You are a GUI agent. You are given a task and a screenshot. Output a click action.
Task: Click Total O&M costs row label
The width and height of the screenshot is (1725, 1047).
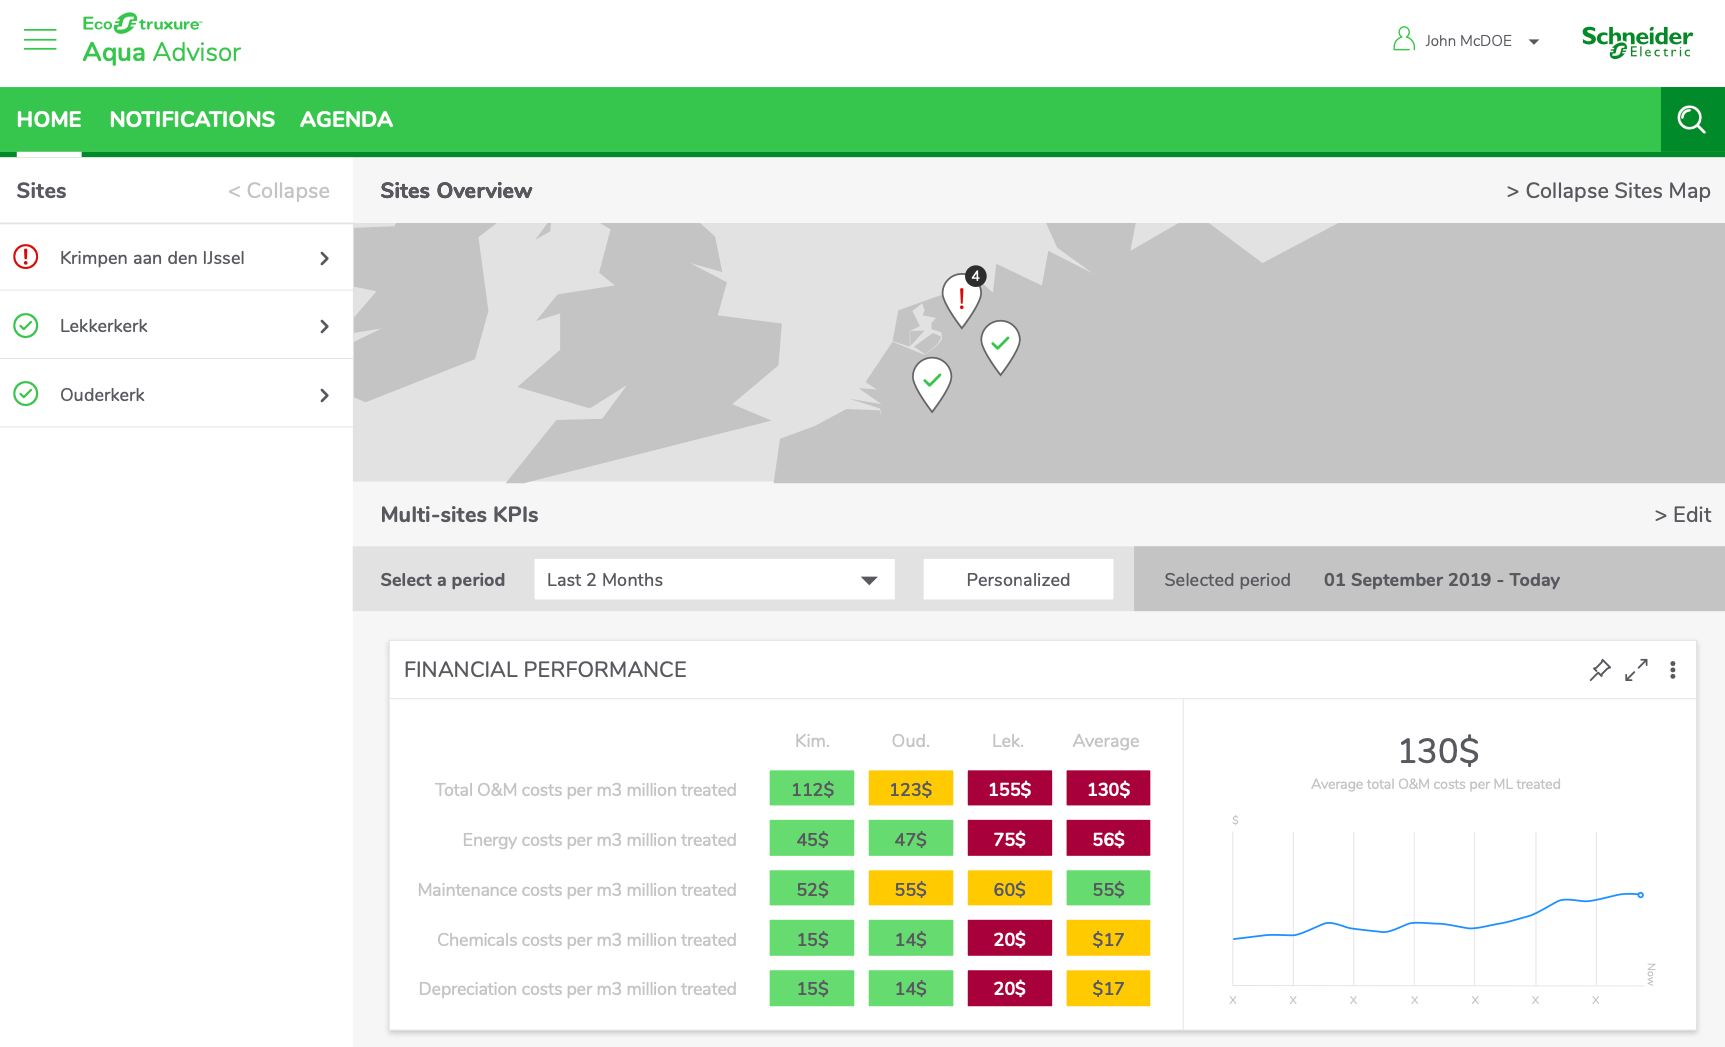[x=585, y=790]
